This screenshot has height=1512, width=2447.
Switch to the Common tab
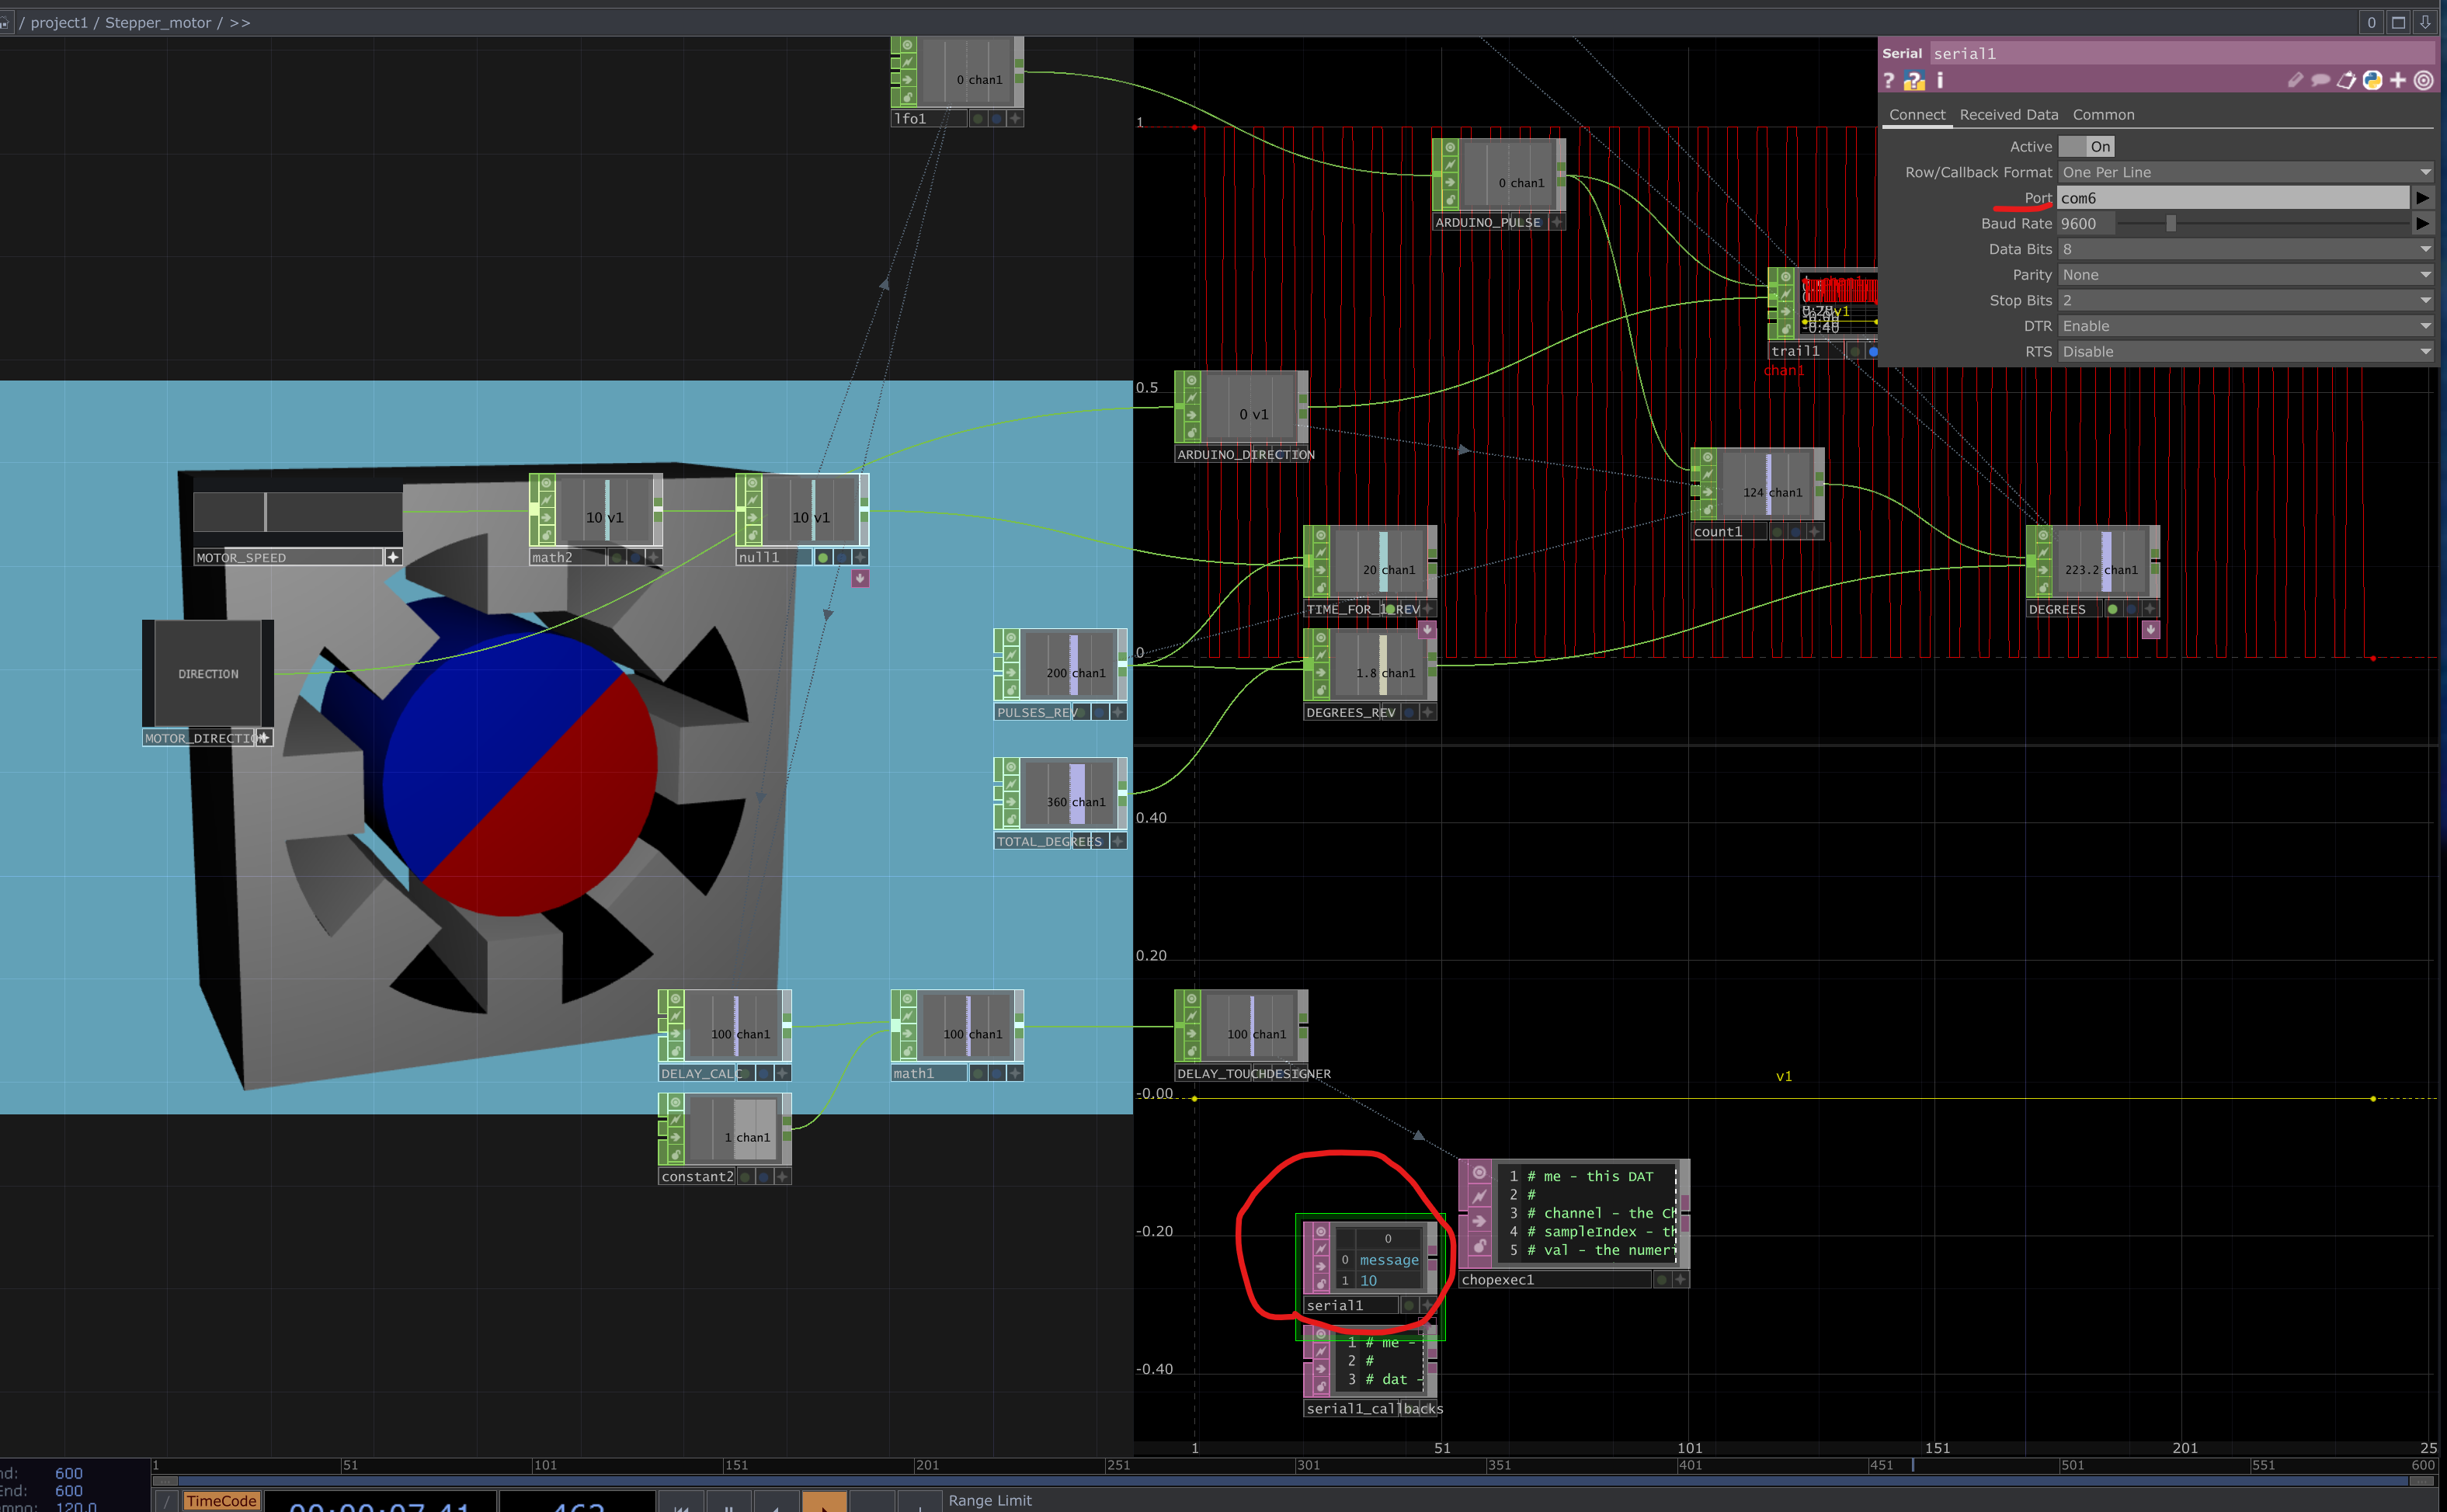pos(2103,115)
